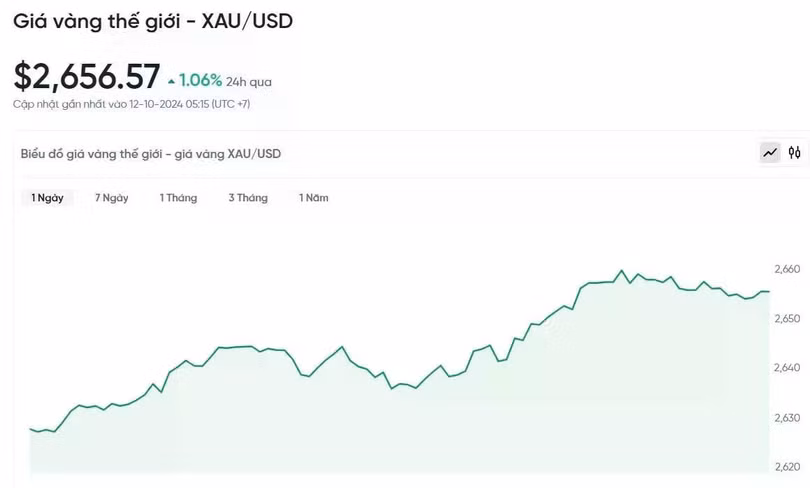Click the $2,656.57 gold price
This screenshot has width=810, height=488.
pos(86,77)
